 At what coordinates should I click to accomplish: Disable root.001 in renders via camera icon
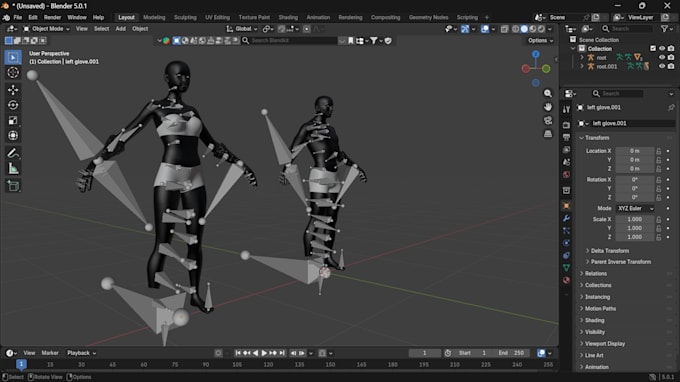[x=671, y=66]
